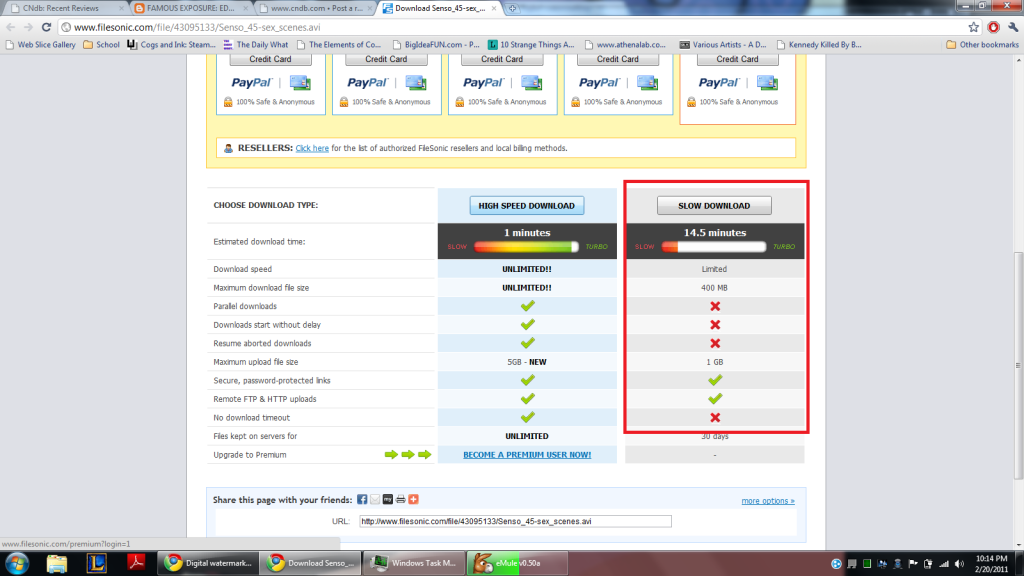This screenshot has height=576, width=1024.
Task: Open The Daily What bookmark
Action: [255, 45]
